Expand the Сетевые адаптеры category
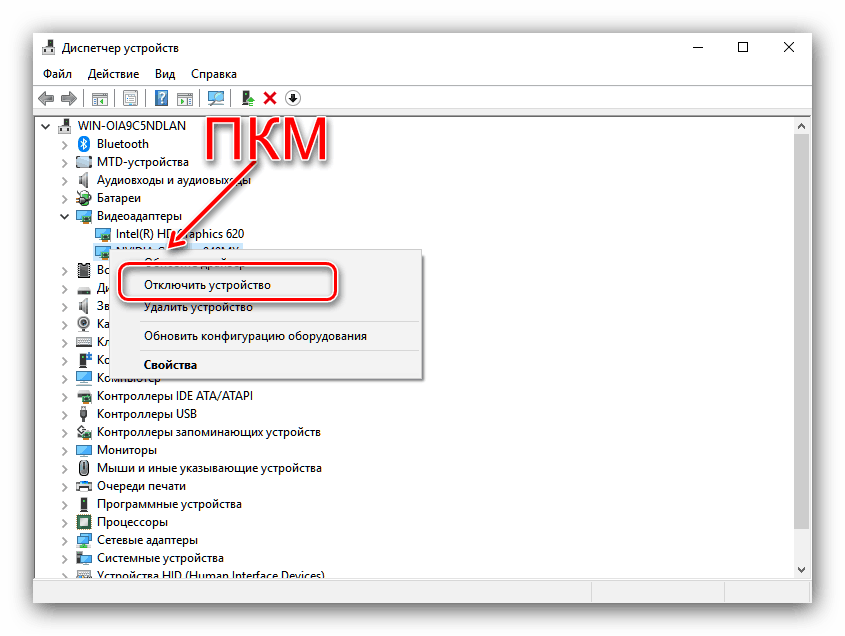Image resolution: width=845 pixels, height=636 pixels. (x=65, y=541)
